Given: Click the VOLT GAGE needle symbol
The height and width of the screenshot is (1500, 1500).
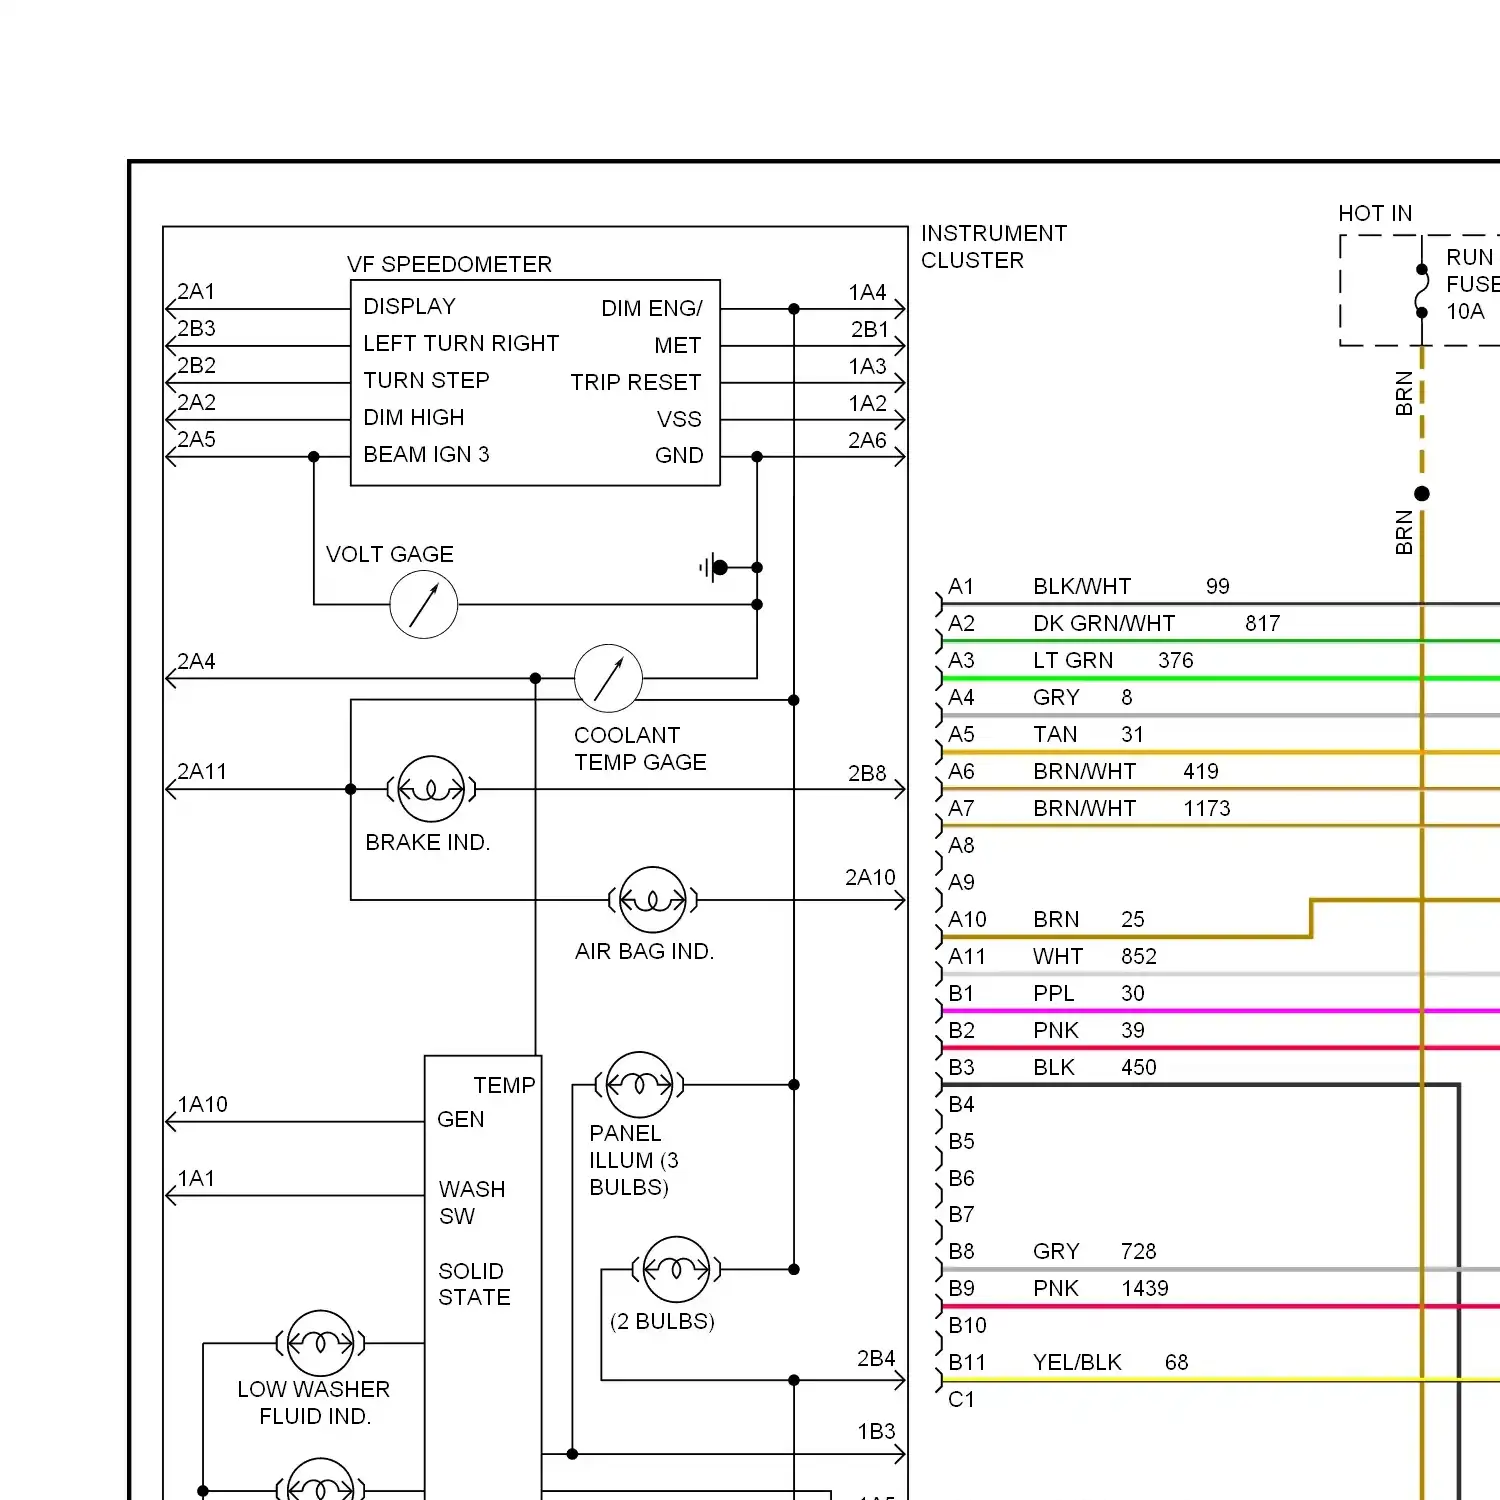Looking at the screenshot, I should click(x=424, y=604).
